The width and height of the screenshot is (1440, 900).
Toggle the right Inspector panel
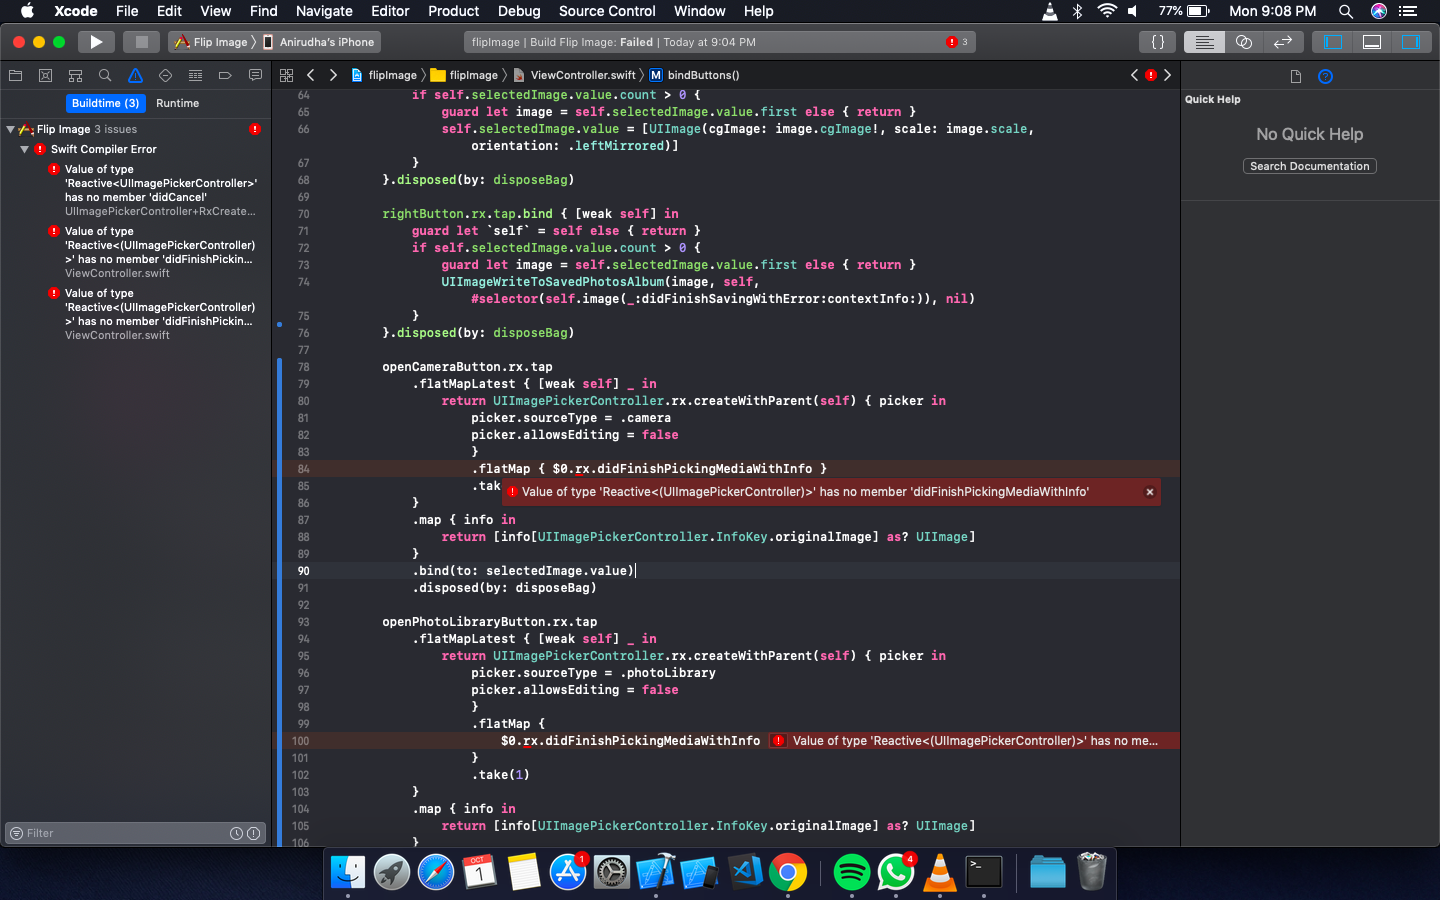click(1411, 41)
